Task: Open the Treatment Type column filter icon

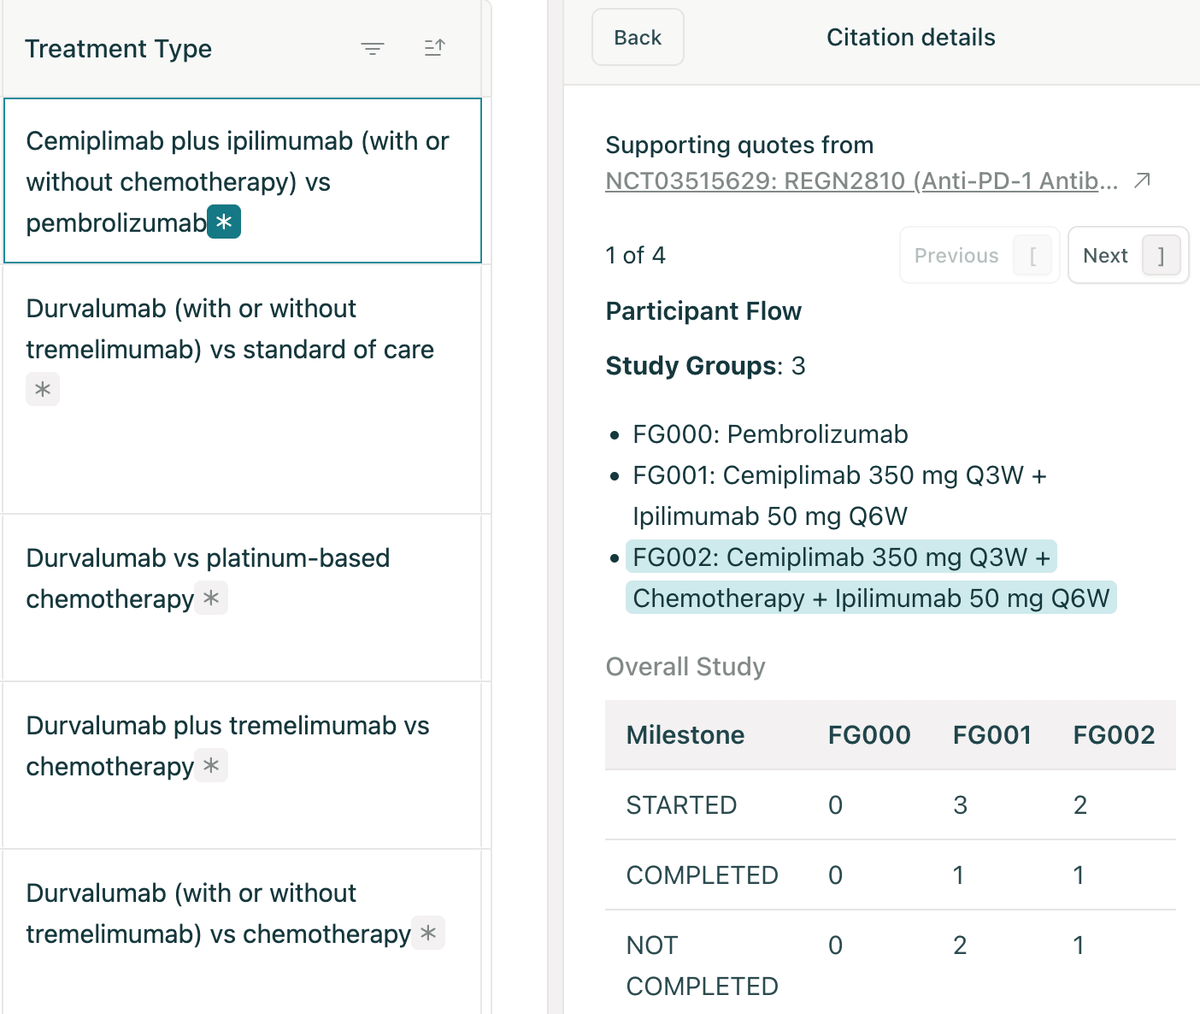Action: click(373, 48)
